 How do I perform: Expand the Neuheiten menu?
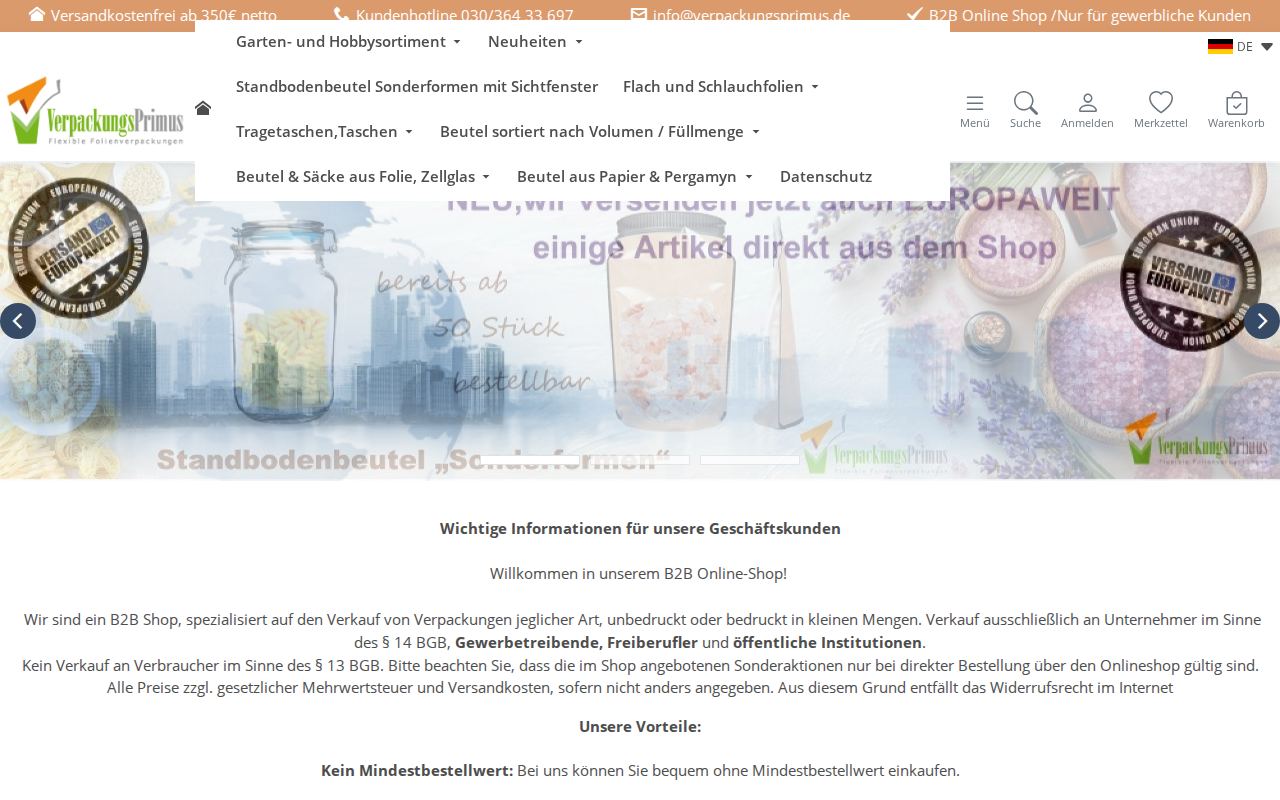[x=535, y=41]
